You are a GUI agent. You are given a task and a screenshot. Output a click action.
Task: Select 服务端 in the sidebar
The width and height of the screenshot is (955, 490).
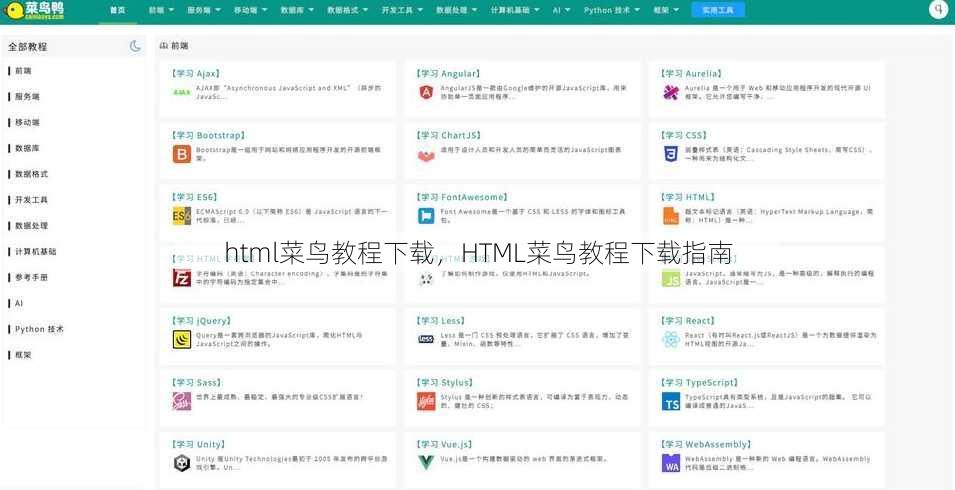pos(27,96)
